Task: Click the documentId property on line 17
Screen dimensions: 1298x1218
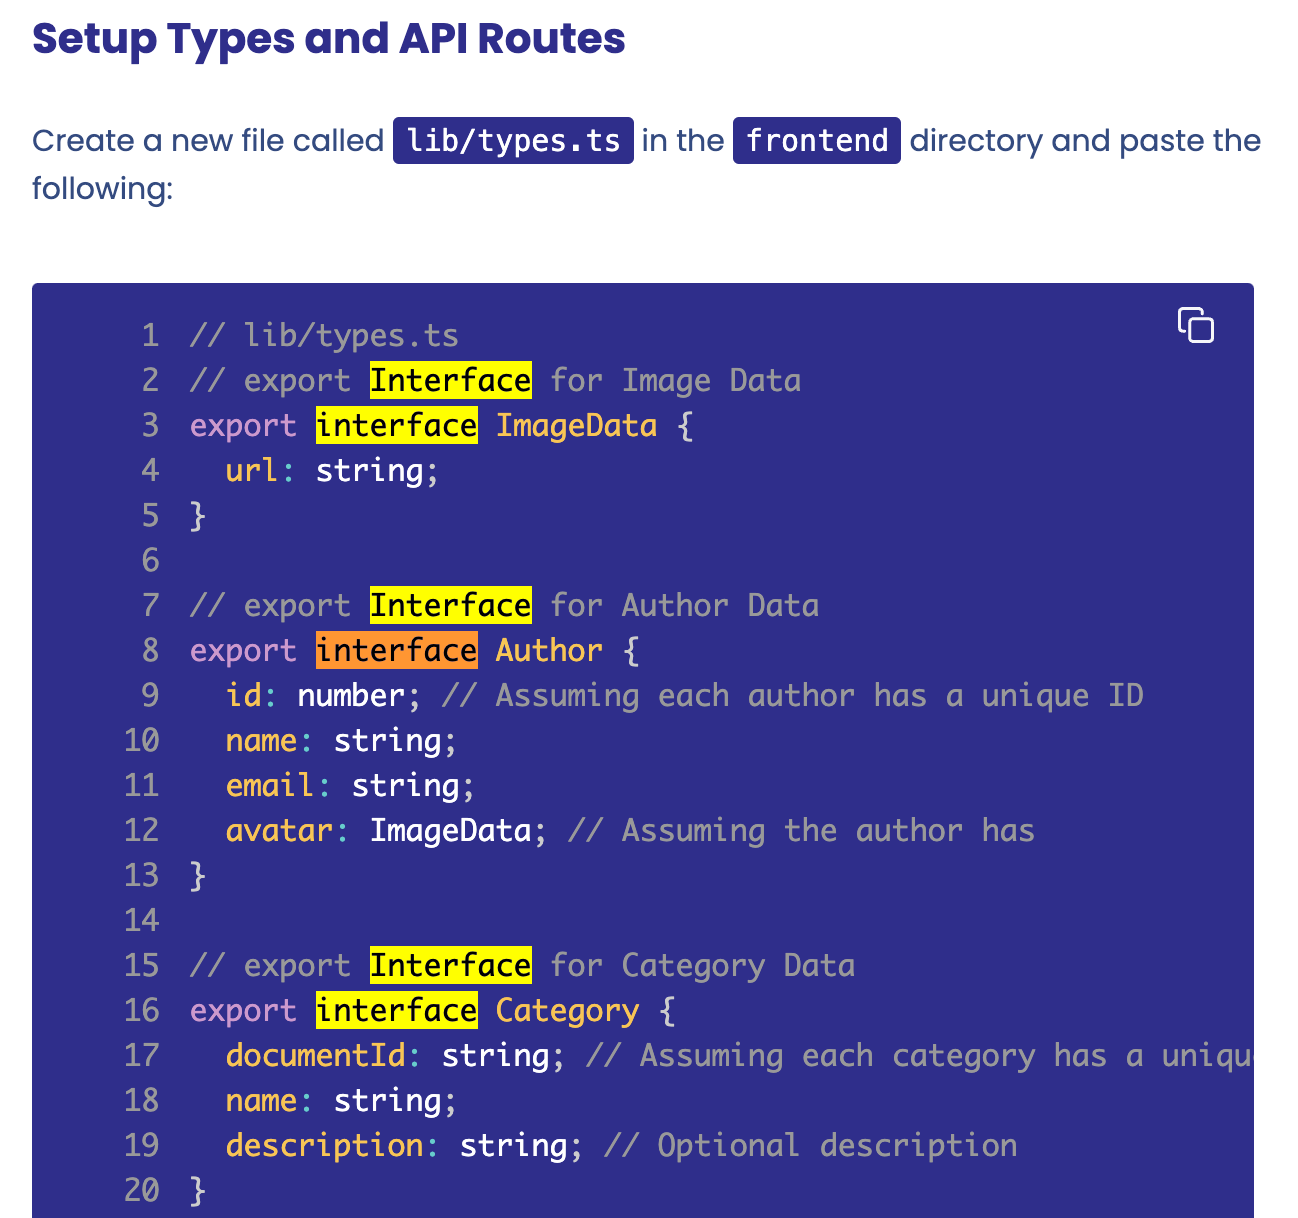Action: (x=316, y=1055)
